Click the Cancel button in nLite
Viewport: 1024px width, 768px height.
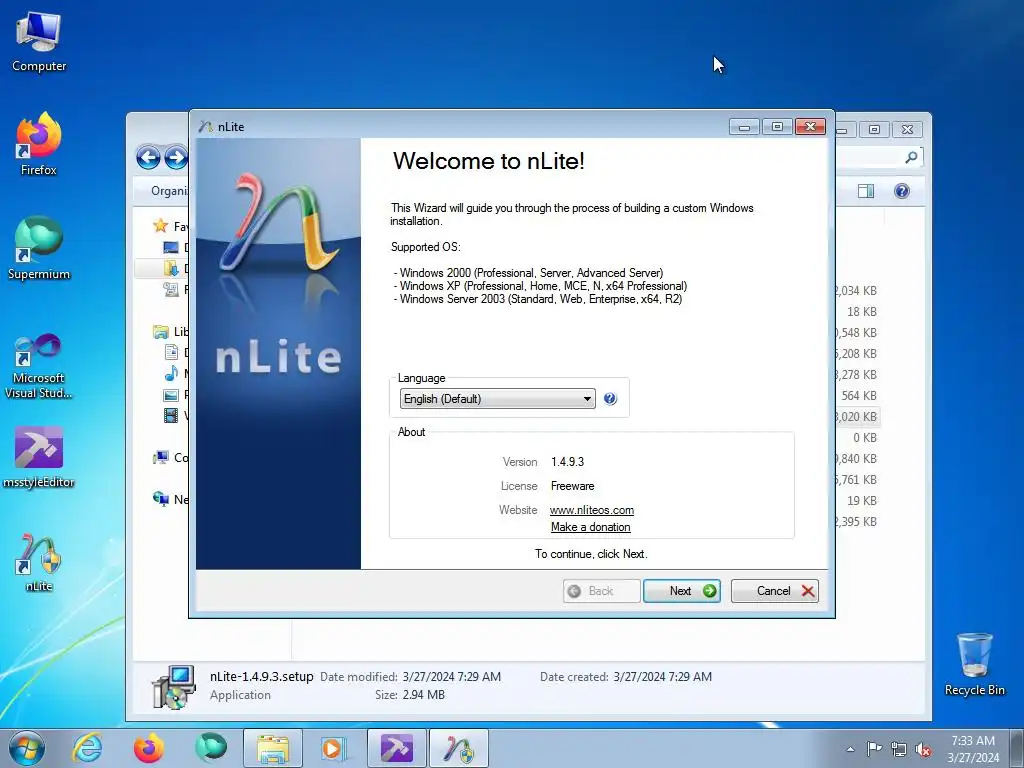[x=775, y=591]
